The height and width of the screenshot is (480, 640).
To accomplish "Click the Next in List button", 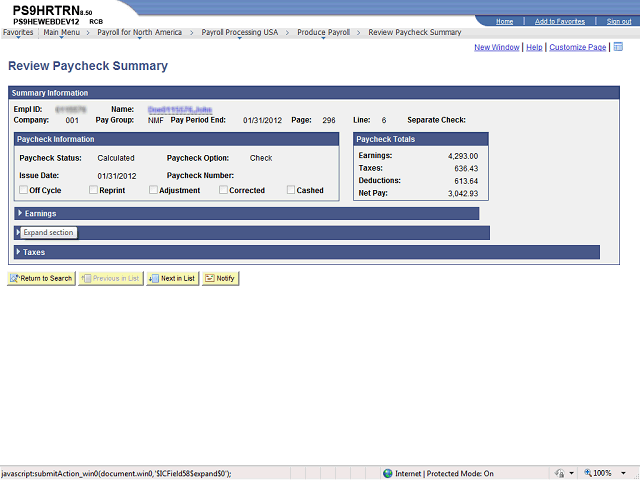I will pos(173,278).
